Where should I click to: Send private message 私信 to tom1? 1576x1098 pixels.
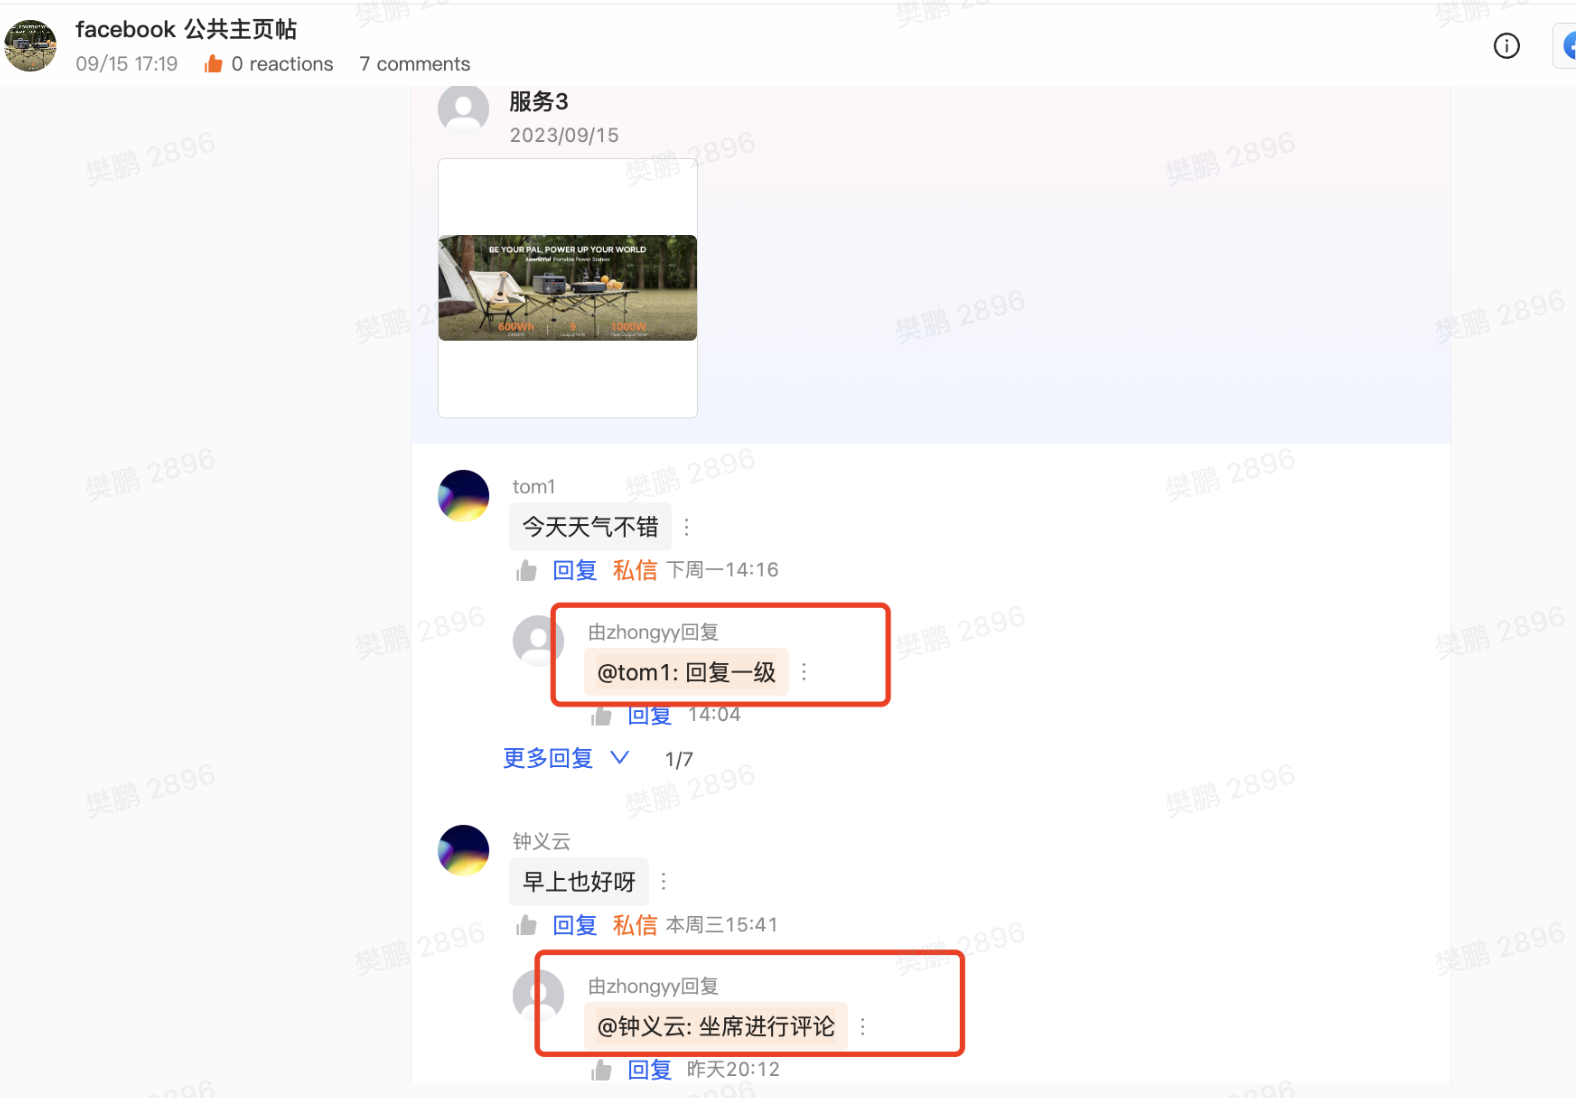(635, 570)
